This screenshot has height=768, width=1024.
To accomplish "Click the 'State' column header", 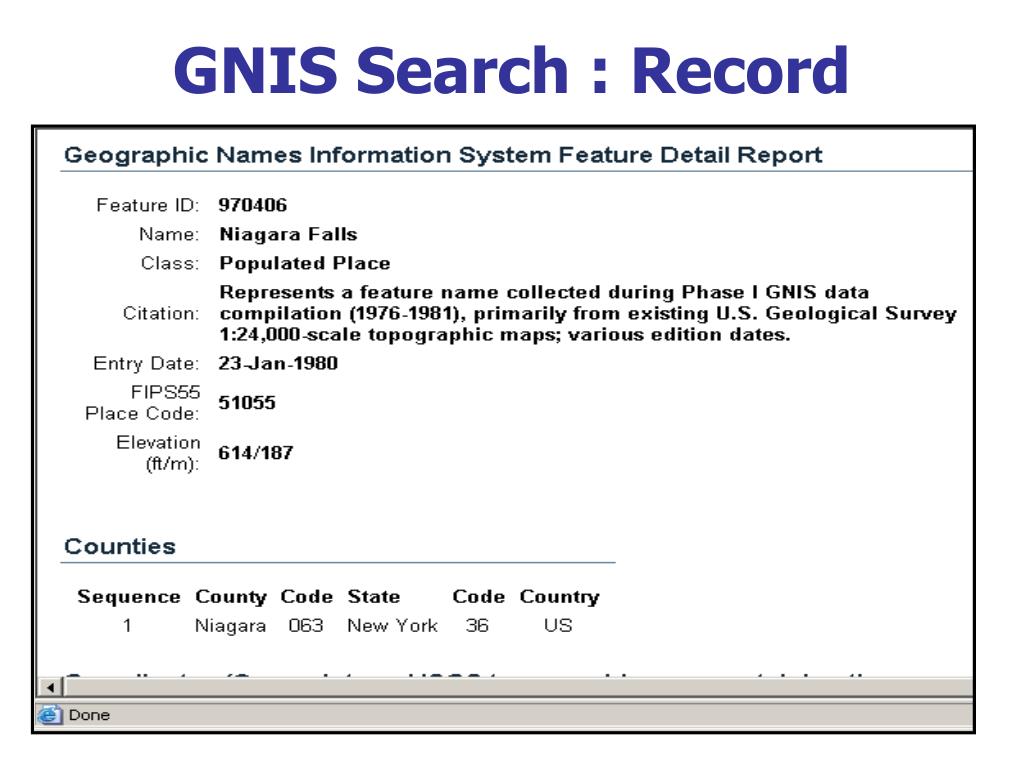I will [374, 596].
